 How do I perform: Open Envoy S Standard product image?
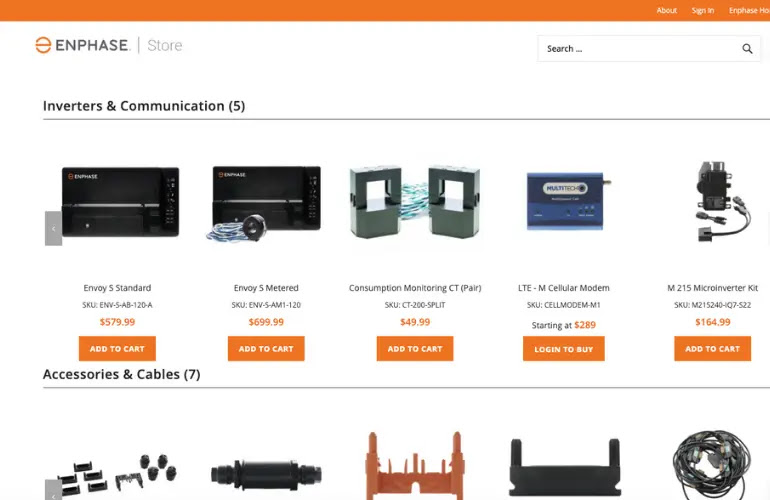coord(120,202)
